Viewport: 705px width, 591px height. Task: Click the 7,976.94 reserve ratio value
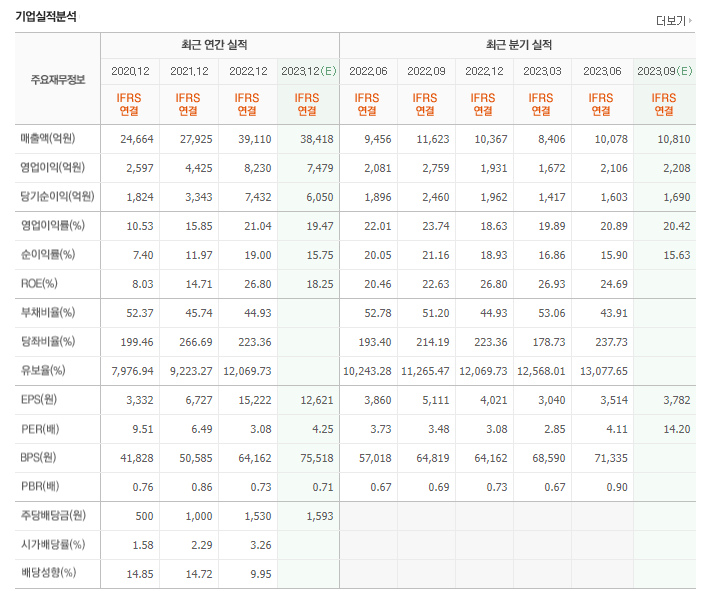tap(132, 372)
